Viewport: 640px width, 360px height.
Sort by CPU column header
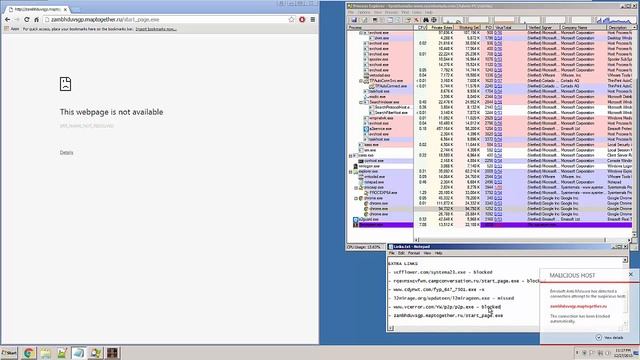click(421, 27)
